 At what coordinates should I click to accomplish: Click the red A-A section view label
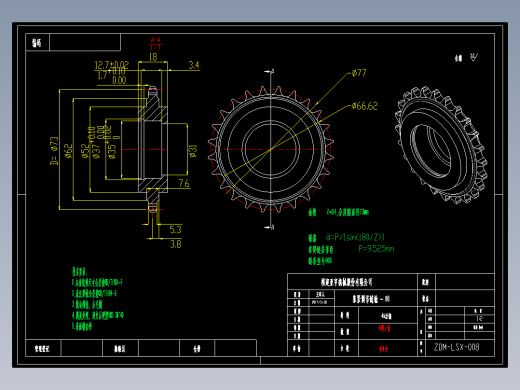[x=156, y=40]
